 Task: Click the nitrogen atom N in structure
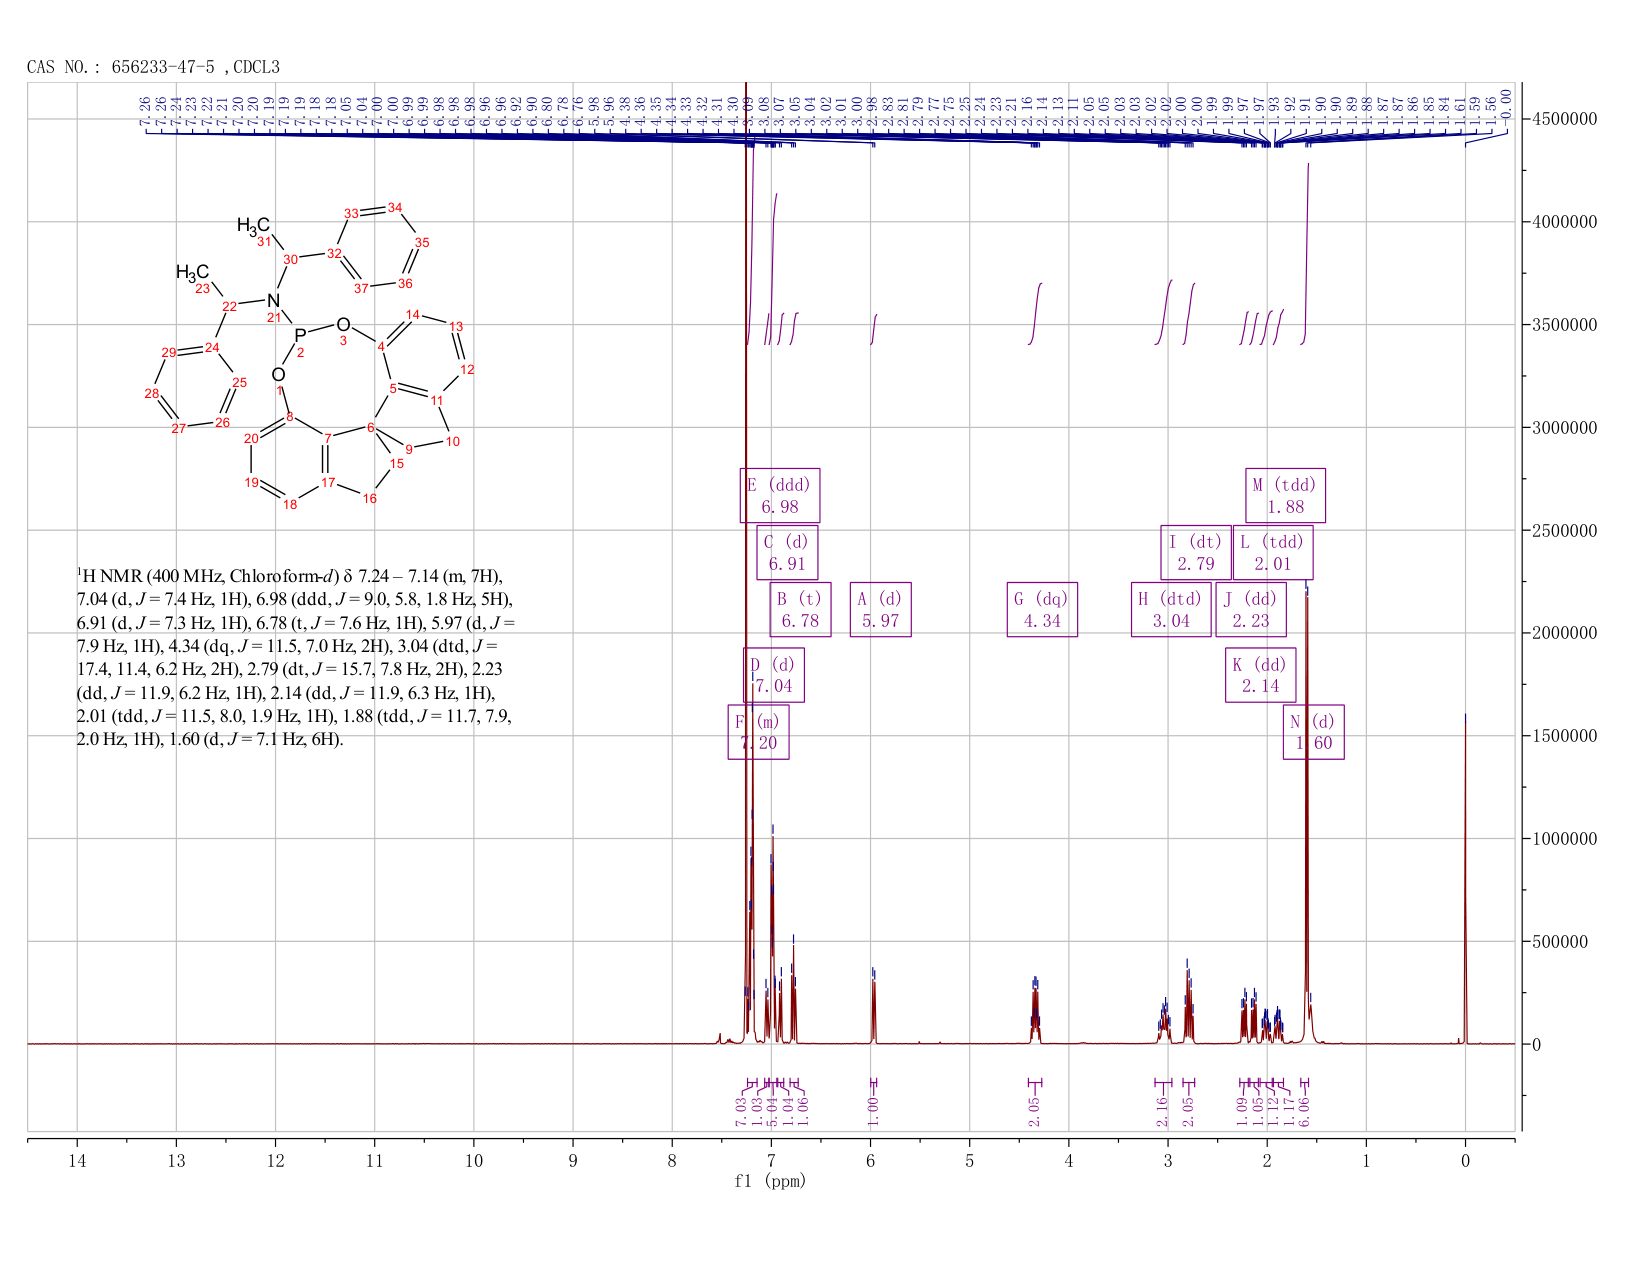click(274, 300)
